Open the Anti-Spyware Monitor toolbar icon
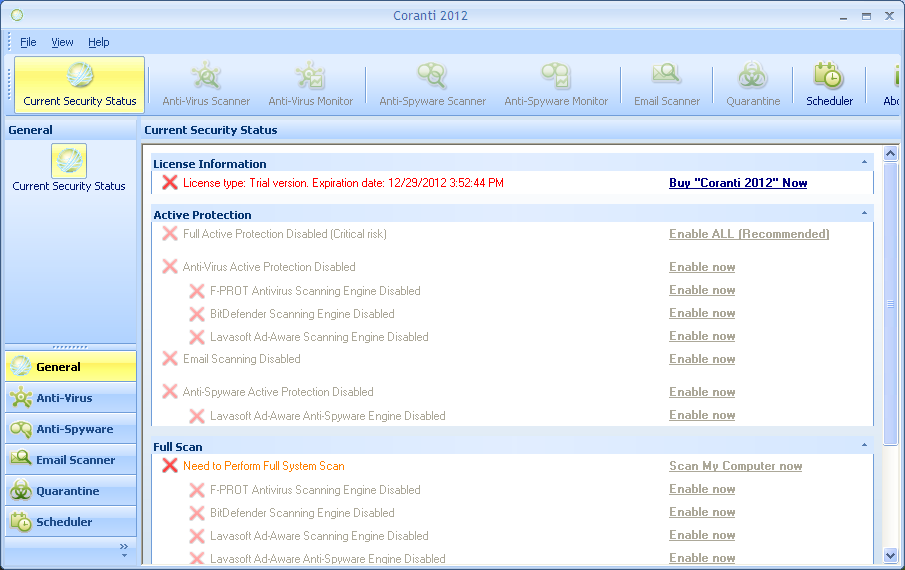 coord(556,76)
